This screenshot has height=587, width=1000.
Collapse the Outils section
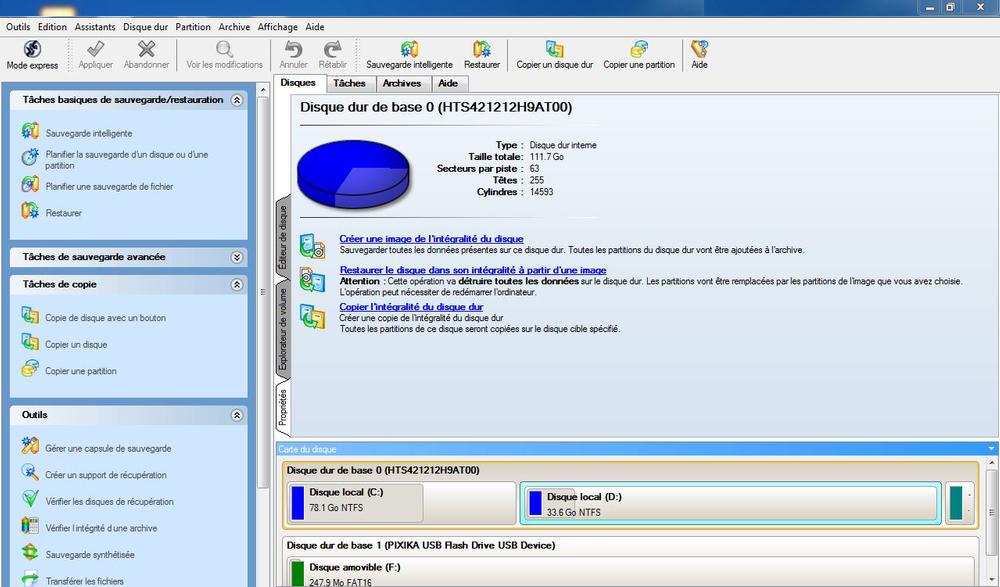(x=237, y=415)
